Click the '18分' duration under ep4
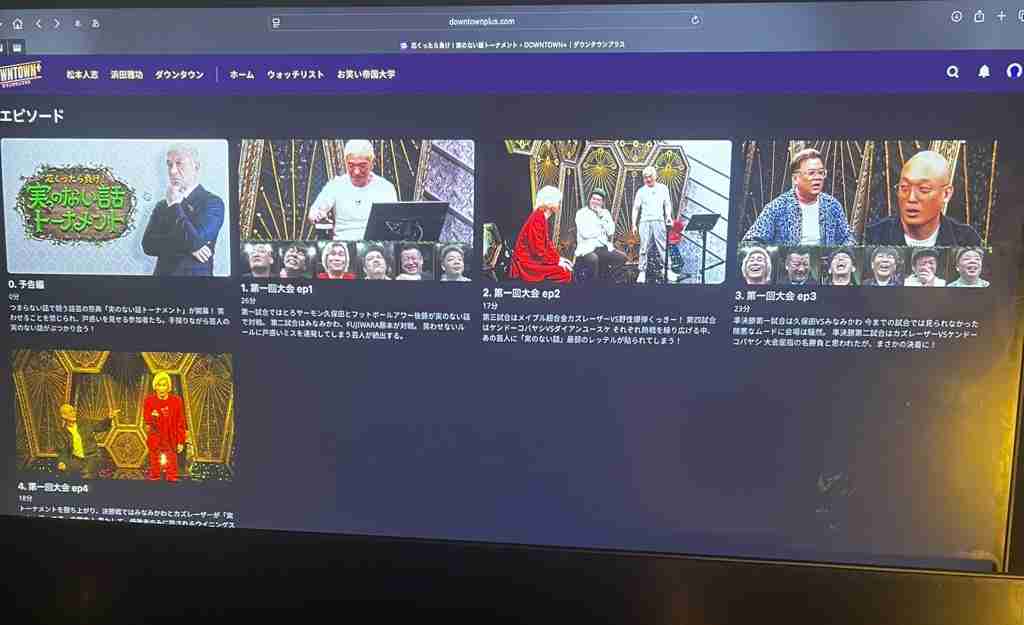This screenshot has height=625, width=1024. (x=25, y=498)
